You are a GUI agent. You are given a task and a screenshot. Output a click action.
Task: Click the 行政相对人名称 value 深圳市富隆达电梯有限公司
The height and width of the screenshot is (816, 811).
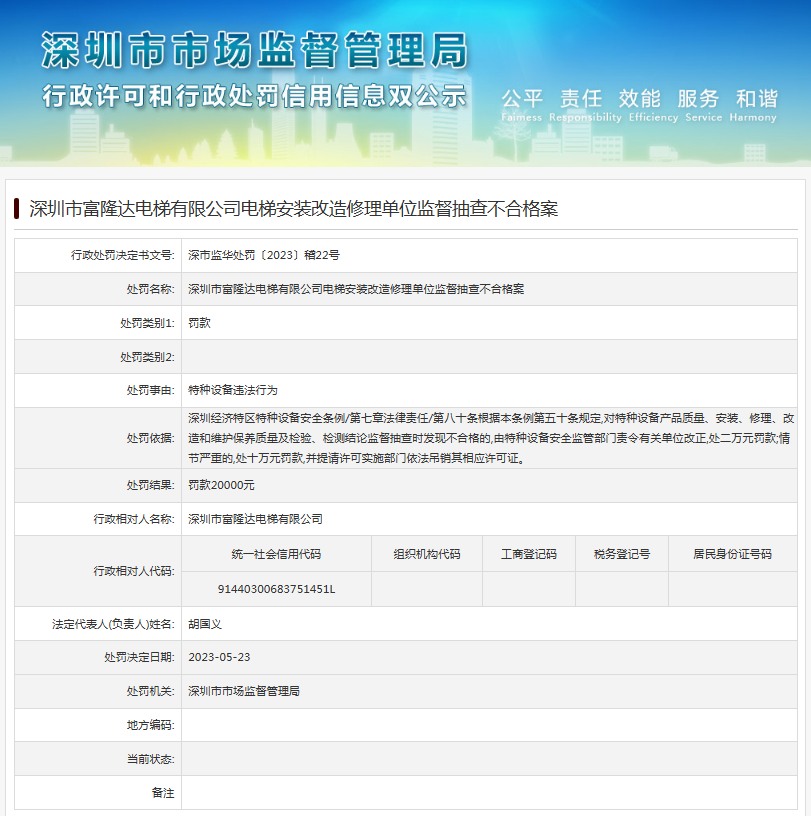tap(255, 519)
